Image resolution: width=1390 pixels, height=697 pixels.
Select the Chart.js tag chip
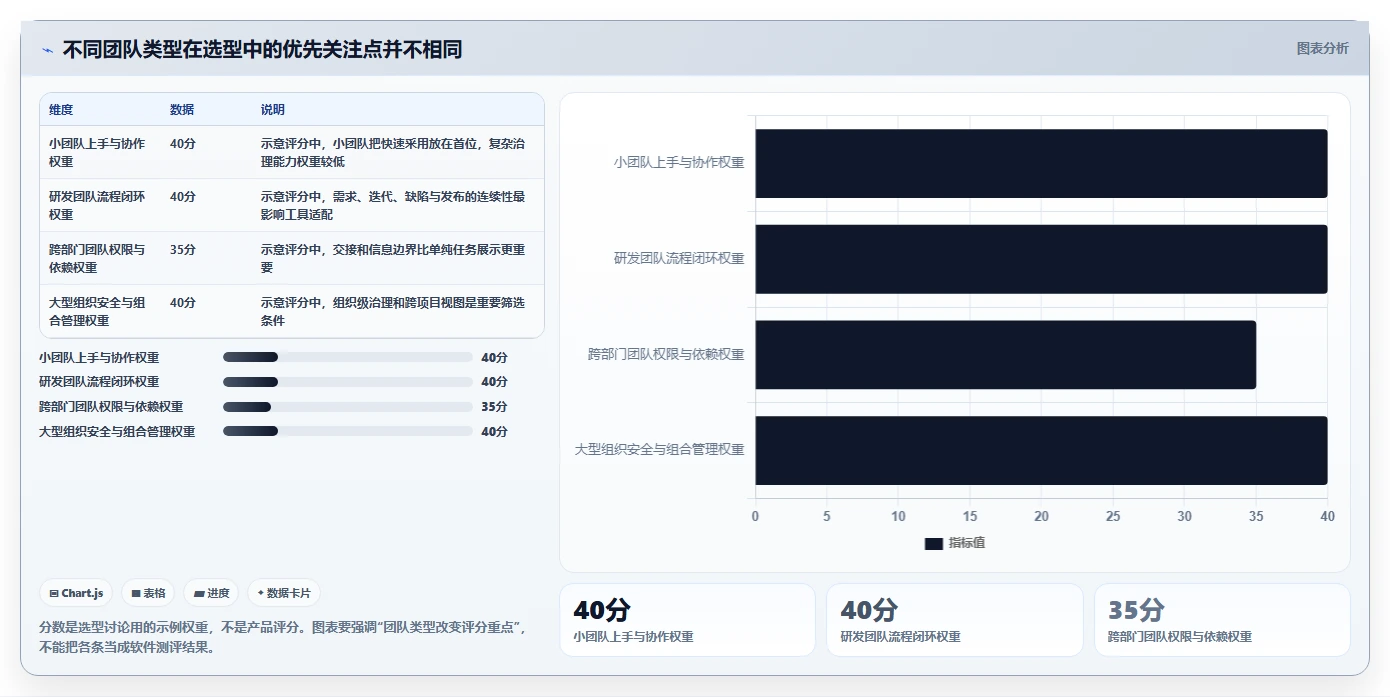pyautogui.click(x=77, y=593)
